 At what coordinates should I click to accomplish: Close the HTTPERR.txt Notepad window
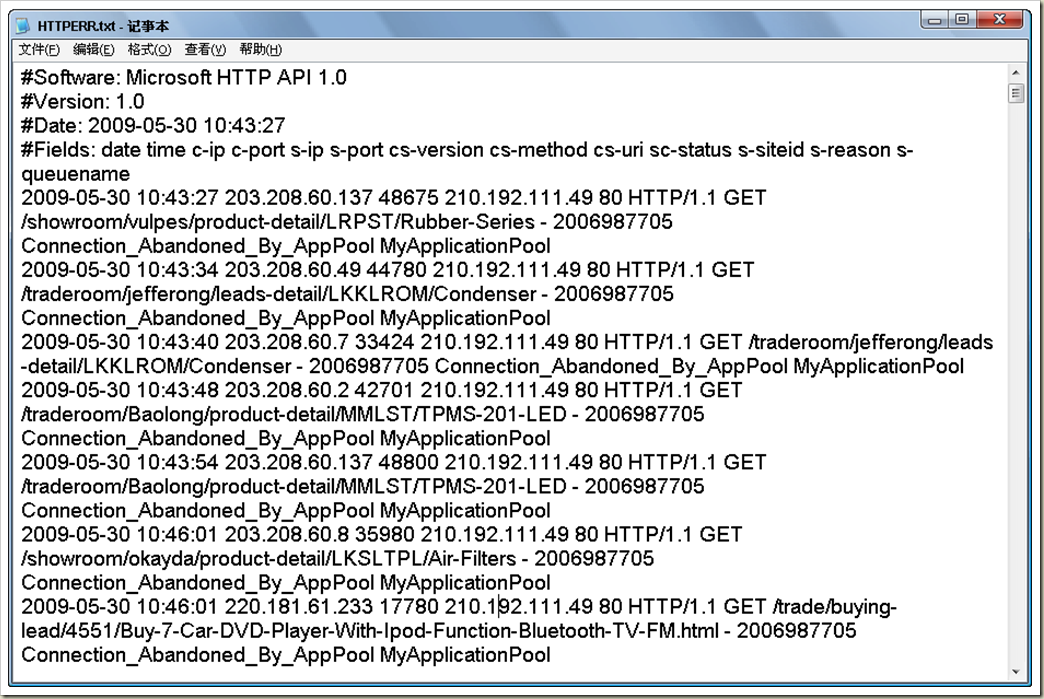[1000, 20]
